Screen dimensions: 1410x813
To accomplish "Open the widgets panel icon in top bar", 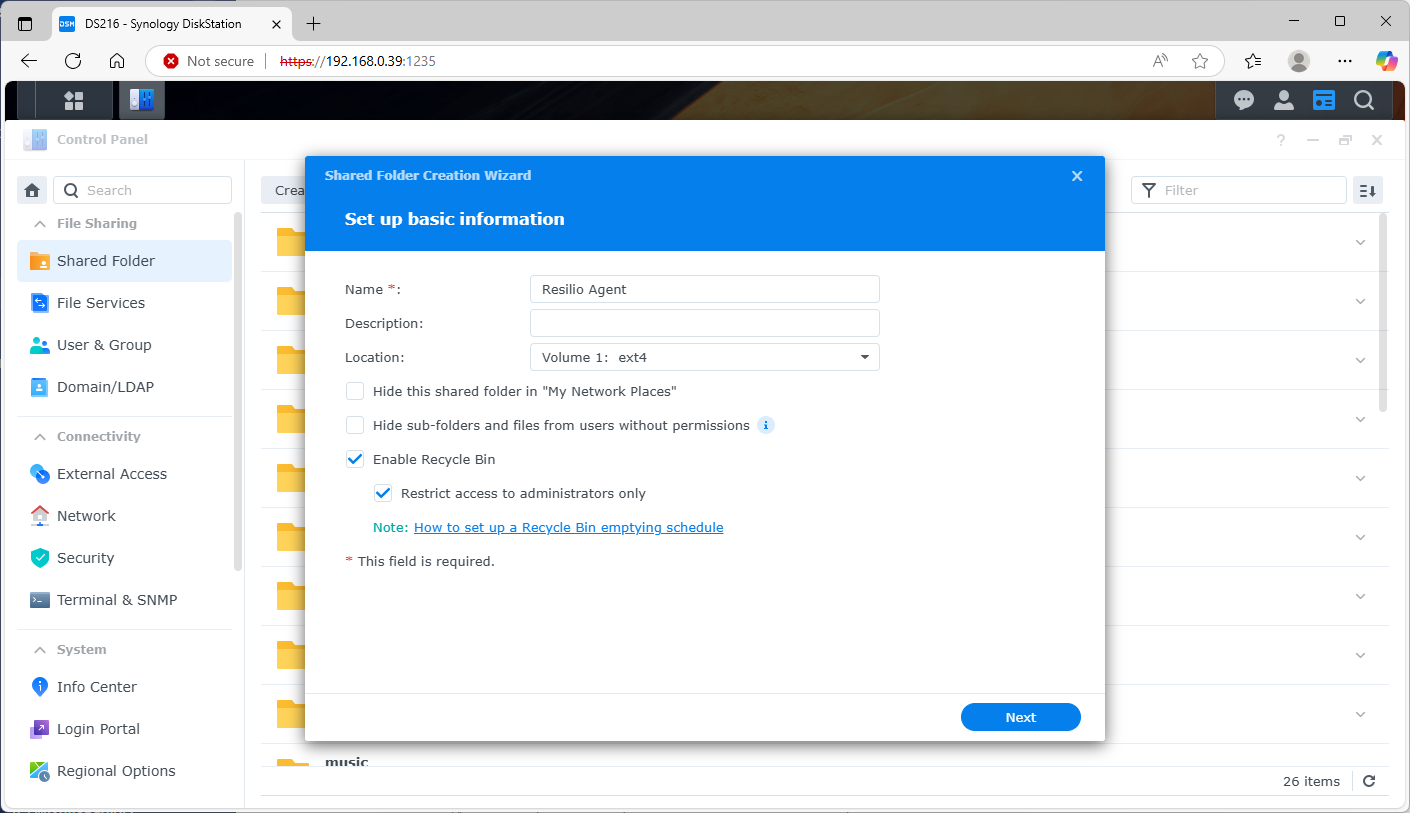I will [1324, 100].
